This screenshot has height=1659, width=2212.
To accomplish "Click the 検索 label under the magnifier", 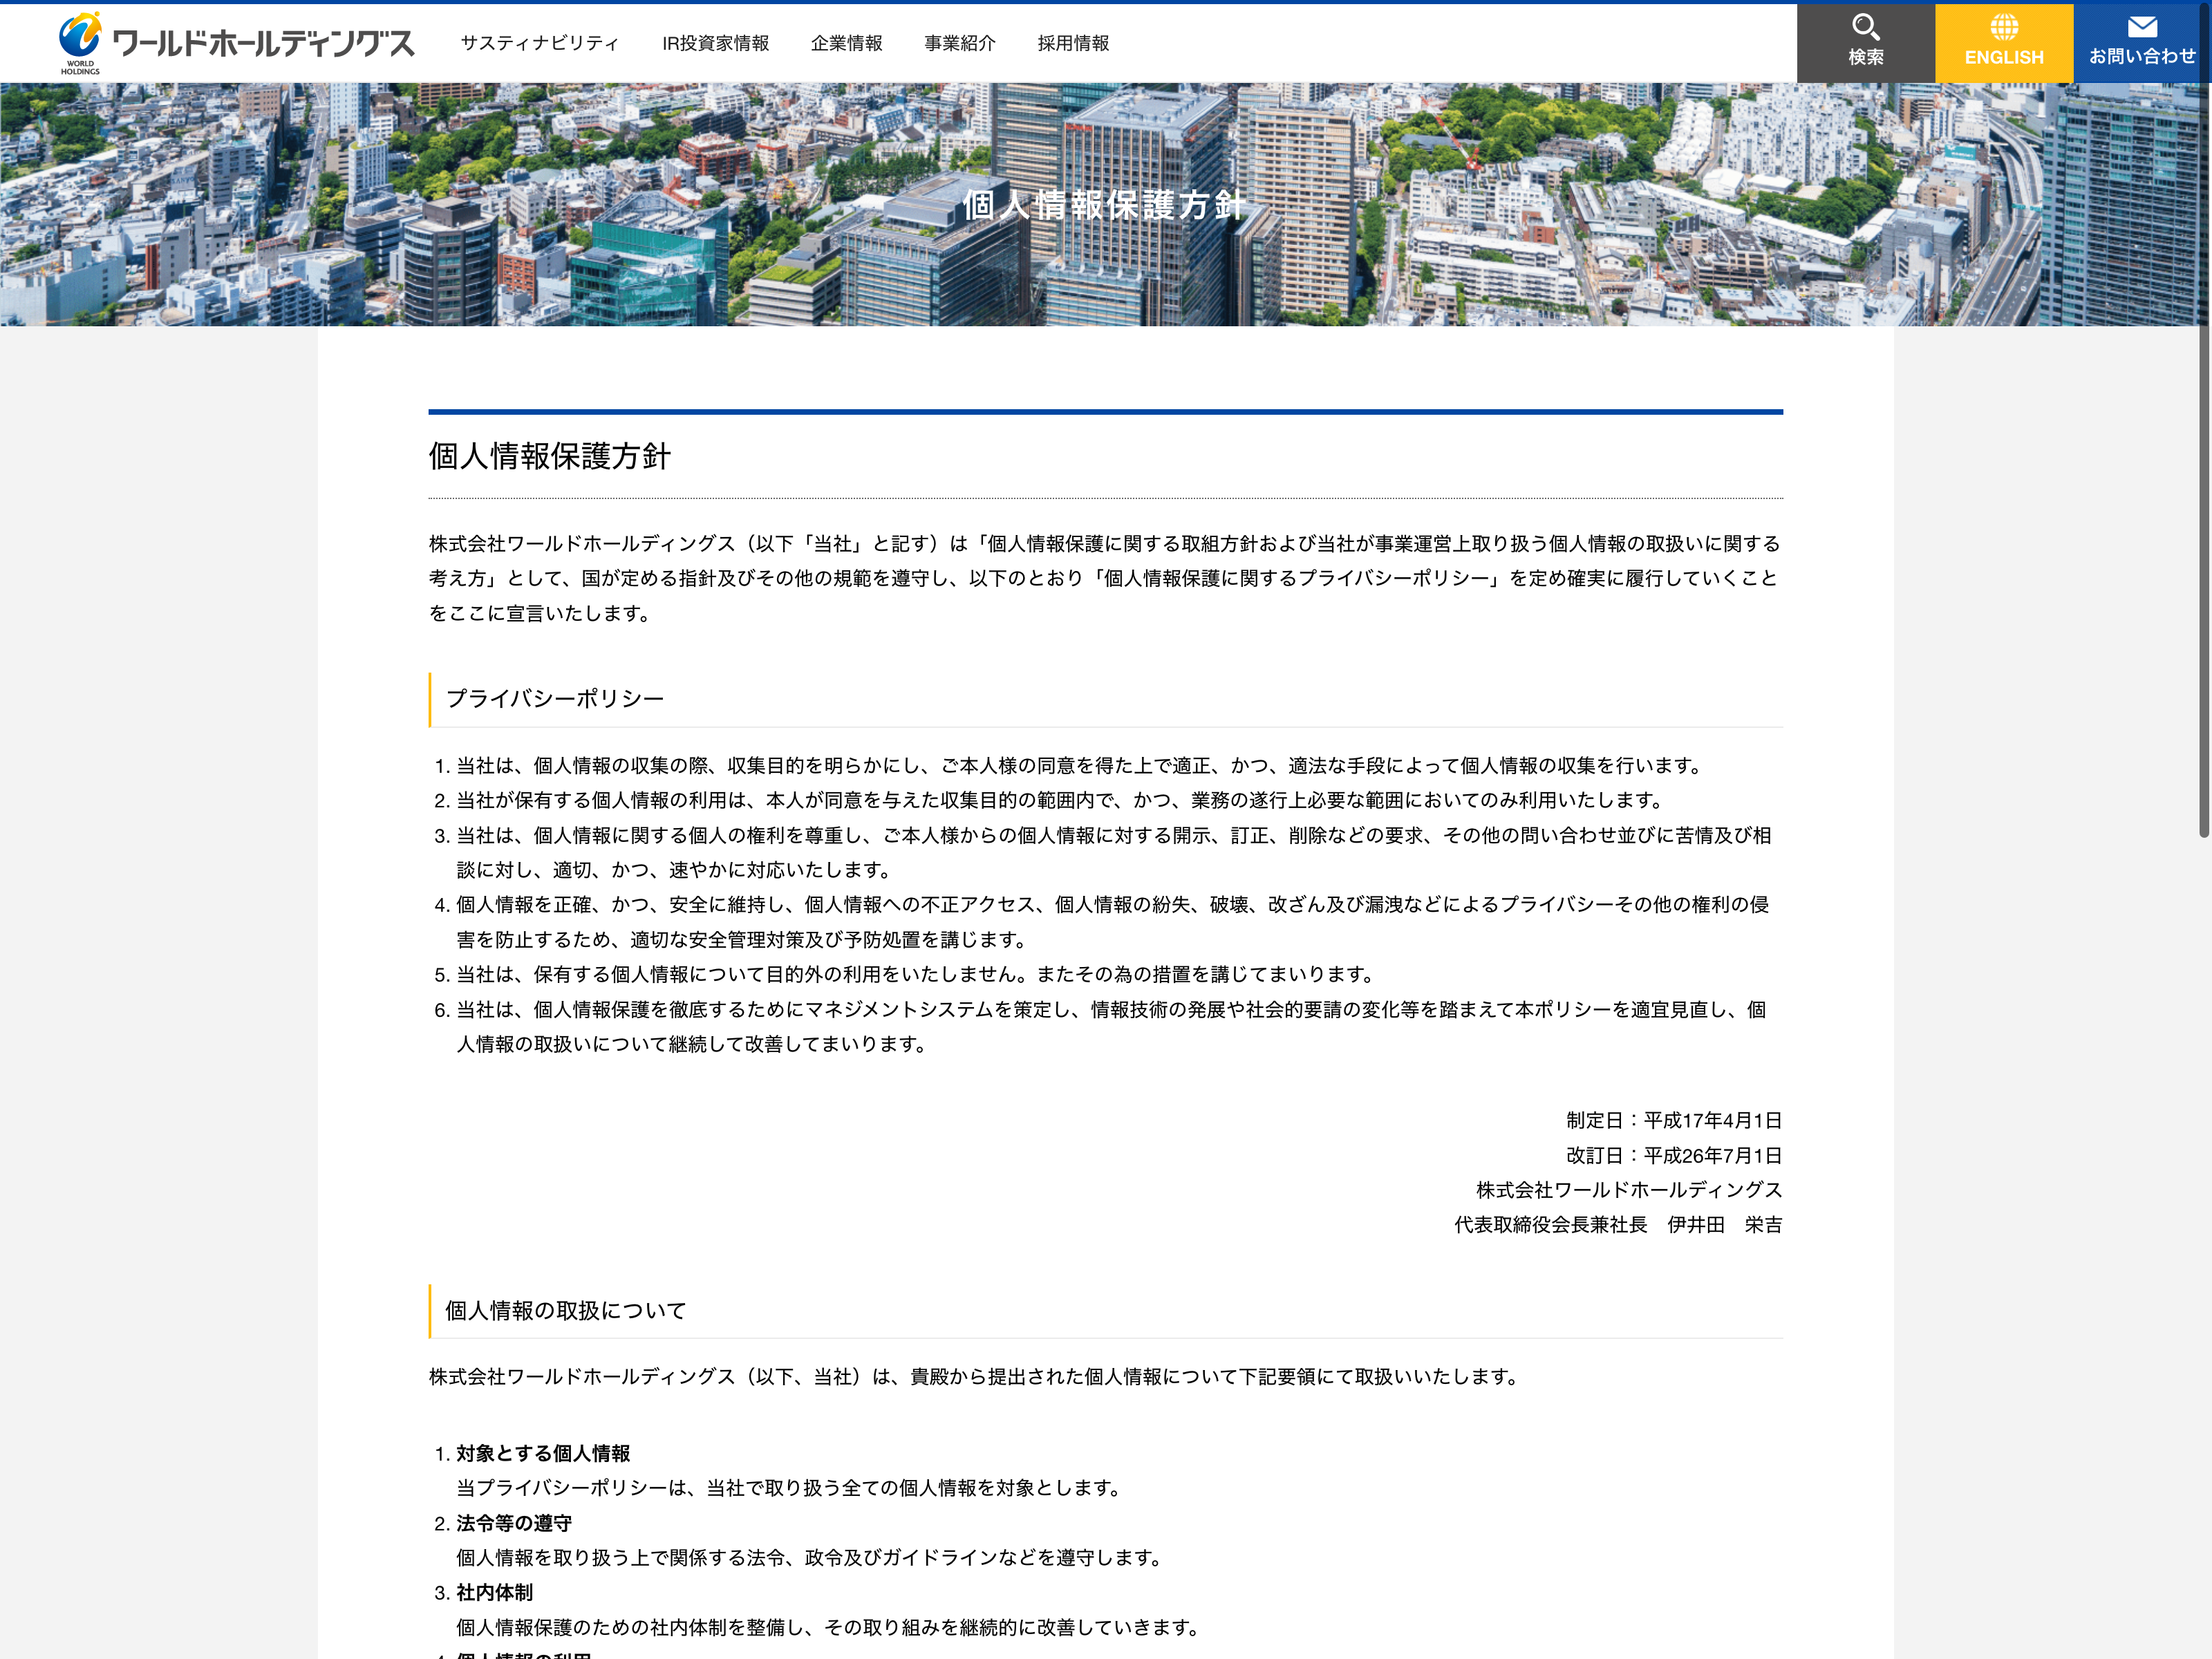I will [1865, 58].
